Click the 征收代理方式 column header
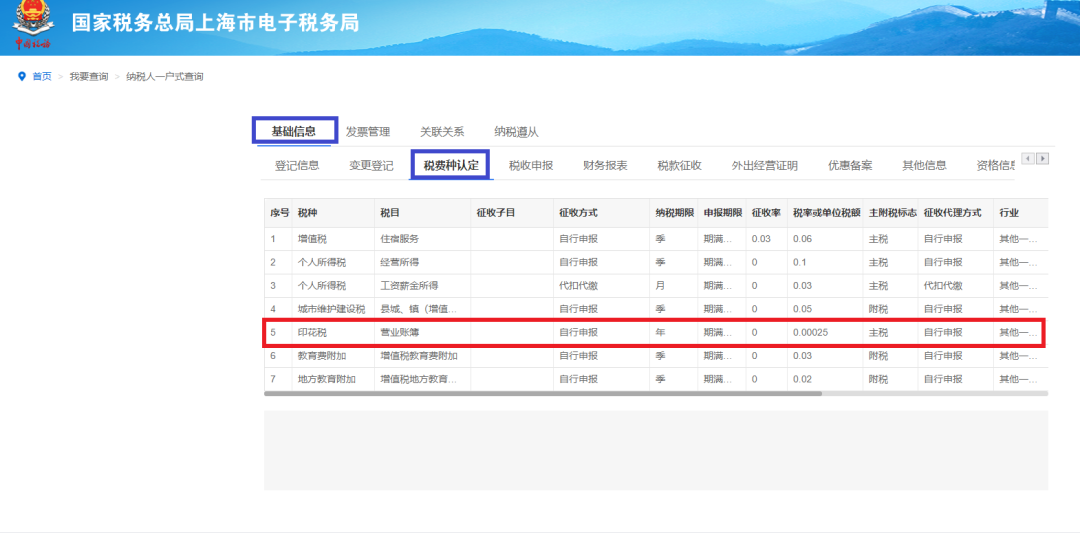Screen dimensions: 1080x533 pyautogui.click(x=953, y=213)
